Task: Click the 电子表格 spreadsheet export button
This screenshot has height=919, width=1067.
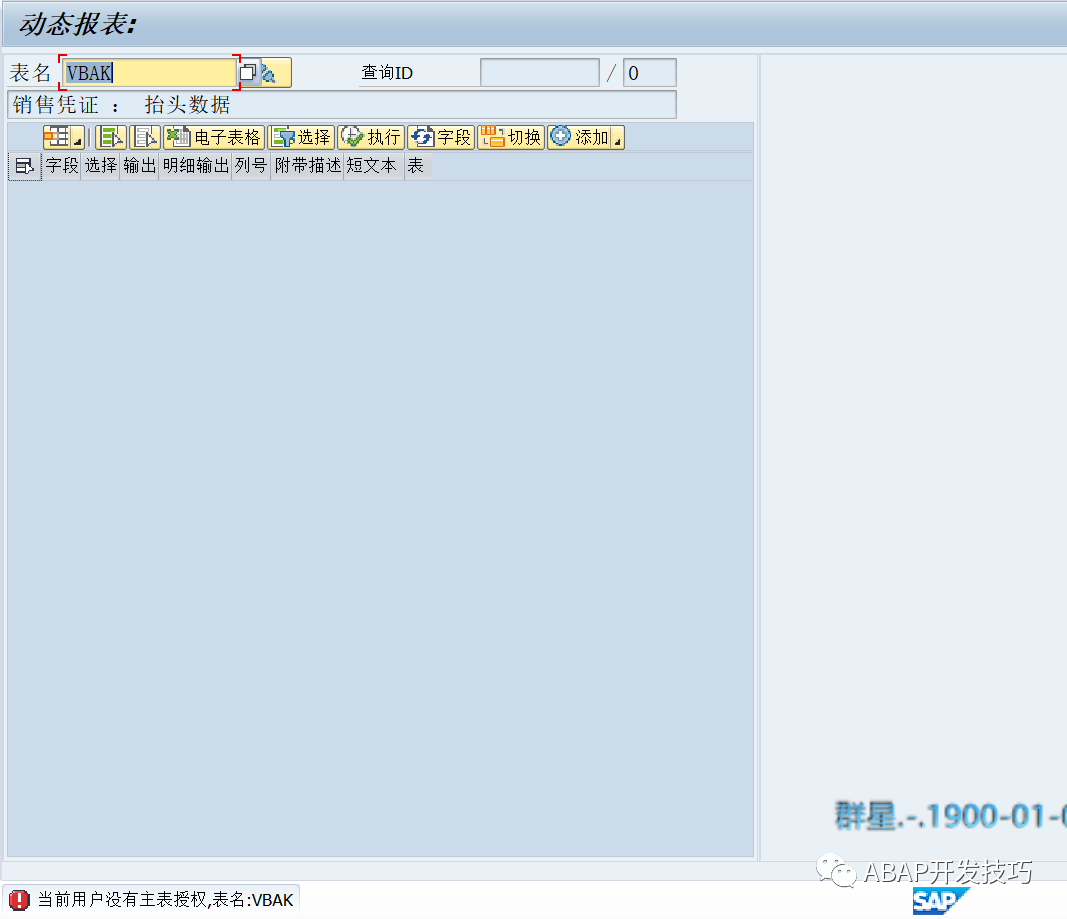Action: (x=214, y=137)
